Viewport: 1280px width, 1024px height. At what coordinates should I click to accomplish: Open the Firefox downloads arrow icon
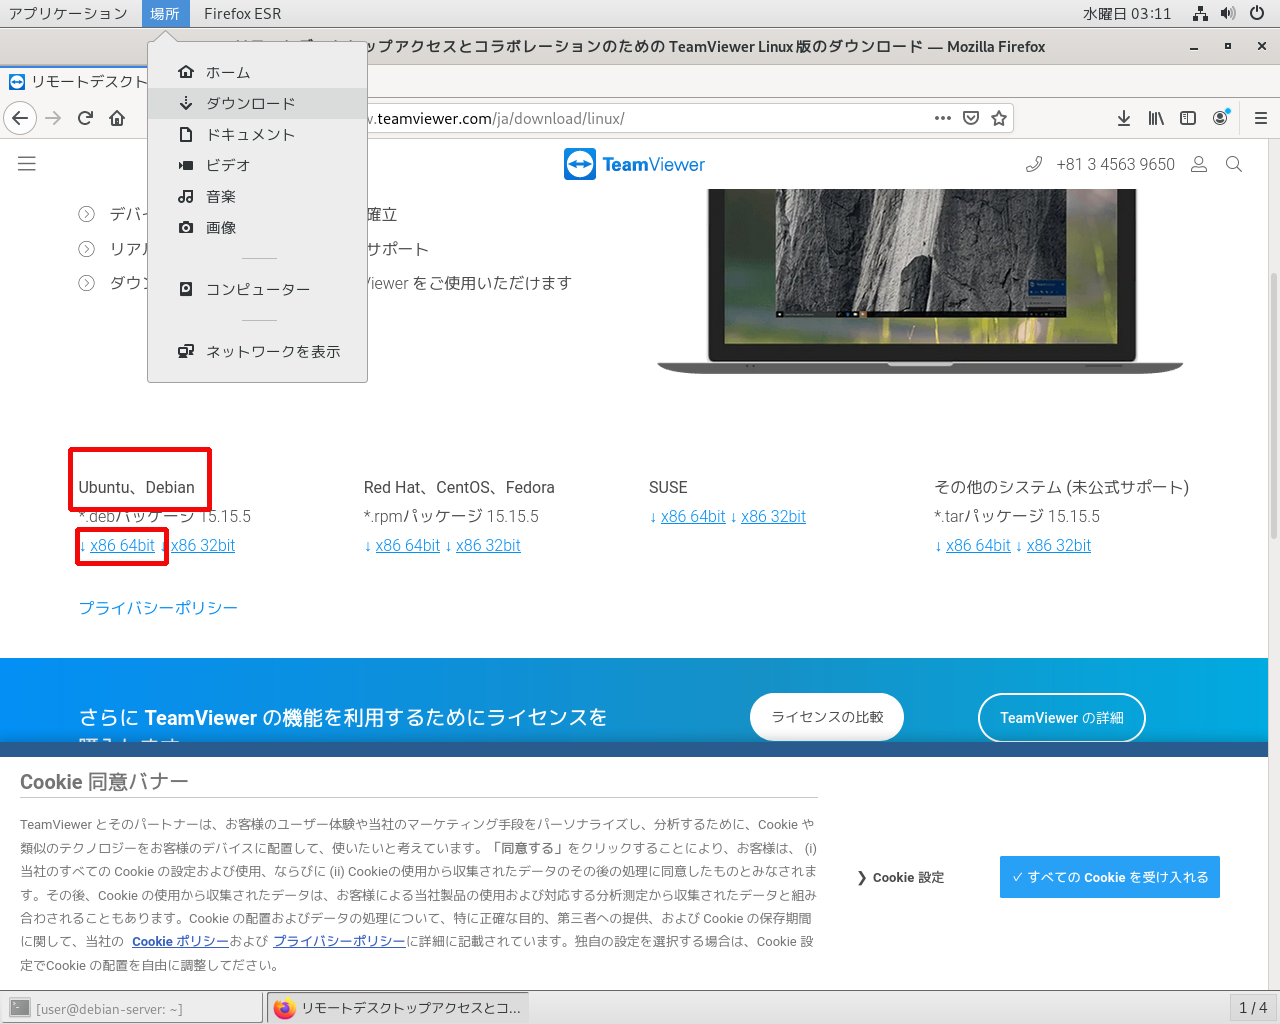(x=1124, y=118)
